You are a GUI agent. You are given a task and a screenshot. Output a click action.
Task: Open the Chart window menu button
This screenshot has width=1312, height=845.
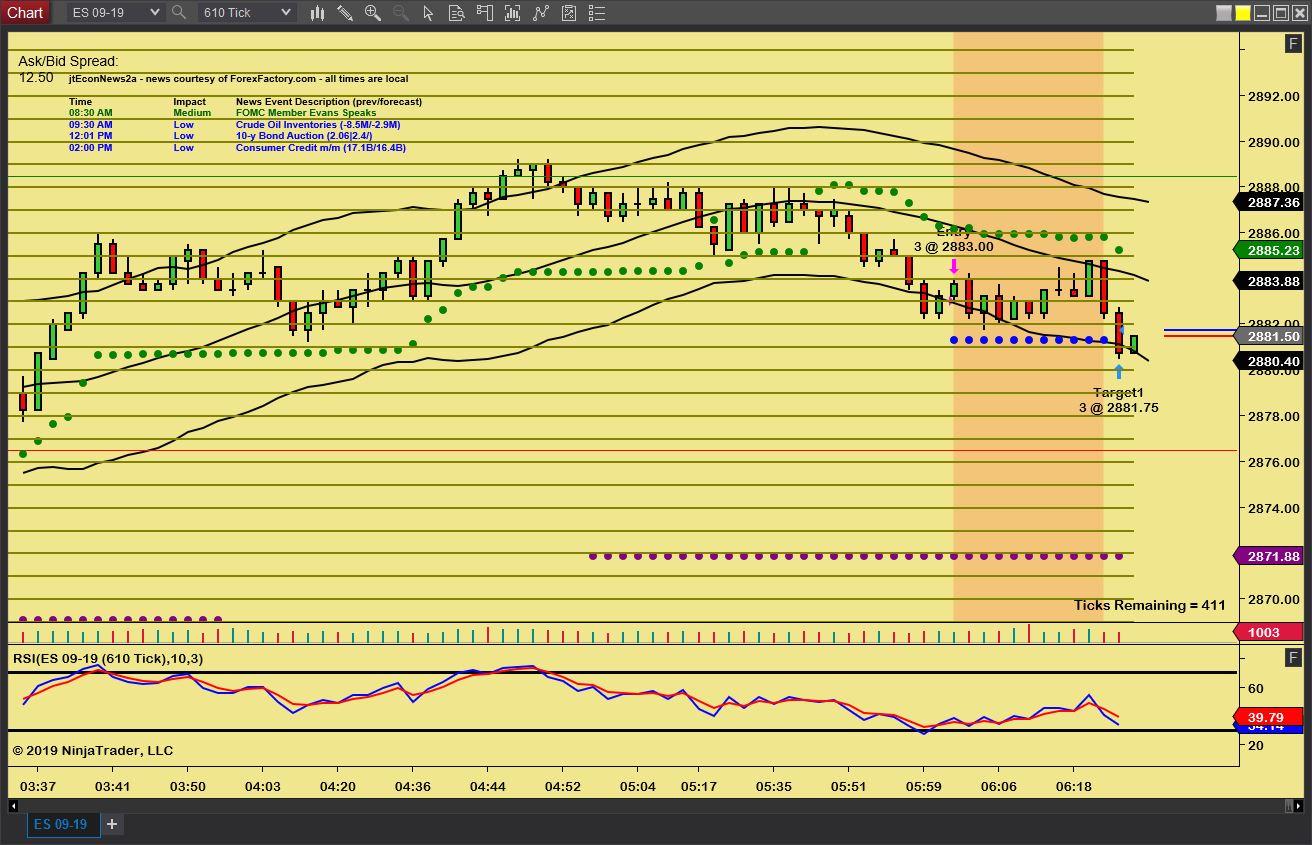pyautogui.click(x=26, y=12)
